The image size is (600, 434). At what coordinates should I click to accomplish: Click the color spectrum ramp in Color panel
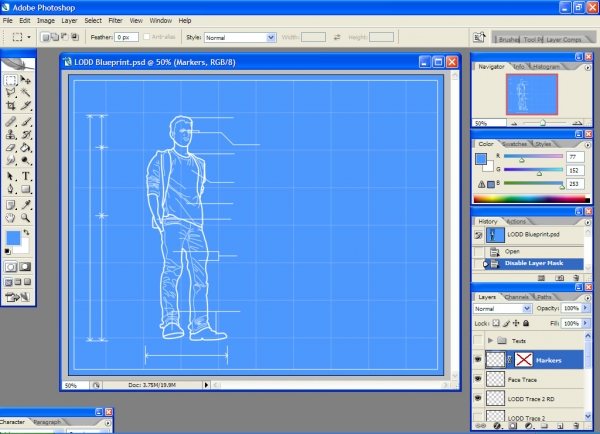(x=532, y=199)
